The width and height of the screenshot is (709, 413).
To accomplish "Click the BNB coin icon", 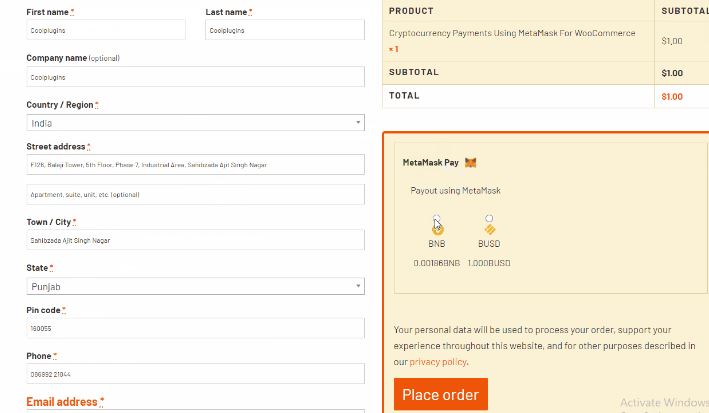I will [437, 230].
